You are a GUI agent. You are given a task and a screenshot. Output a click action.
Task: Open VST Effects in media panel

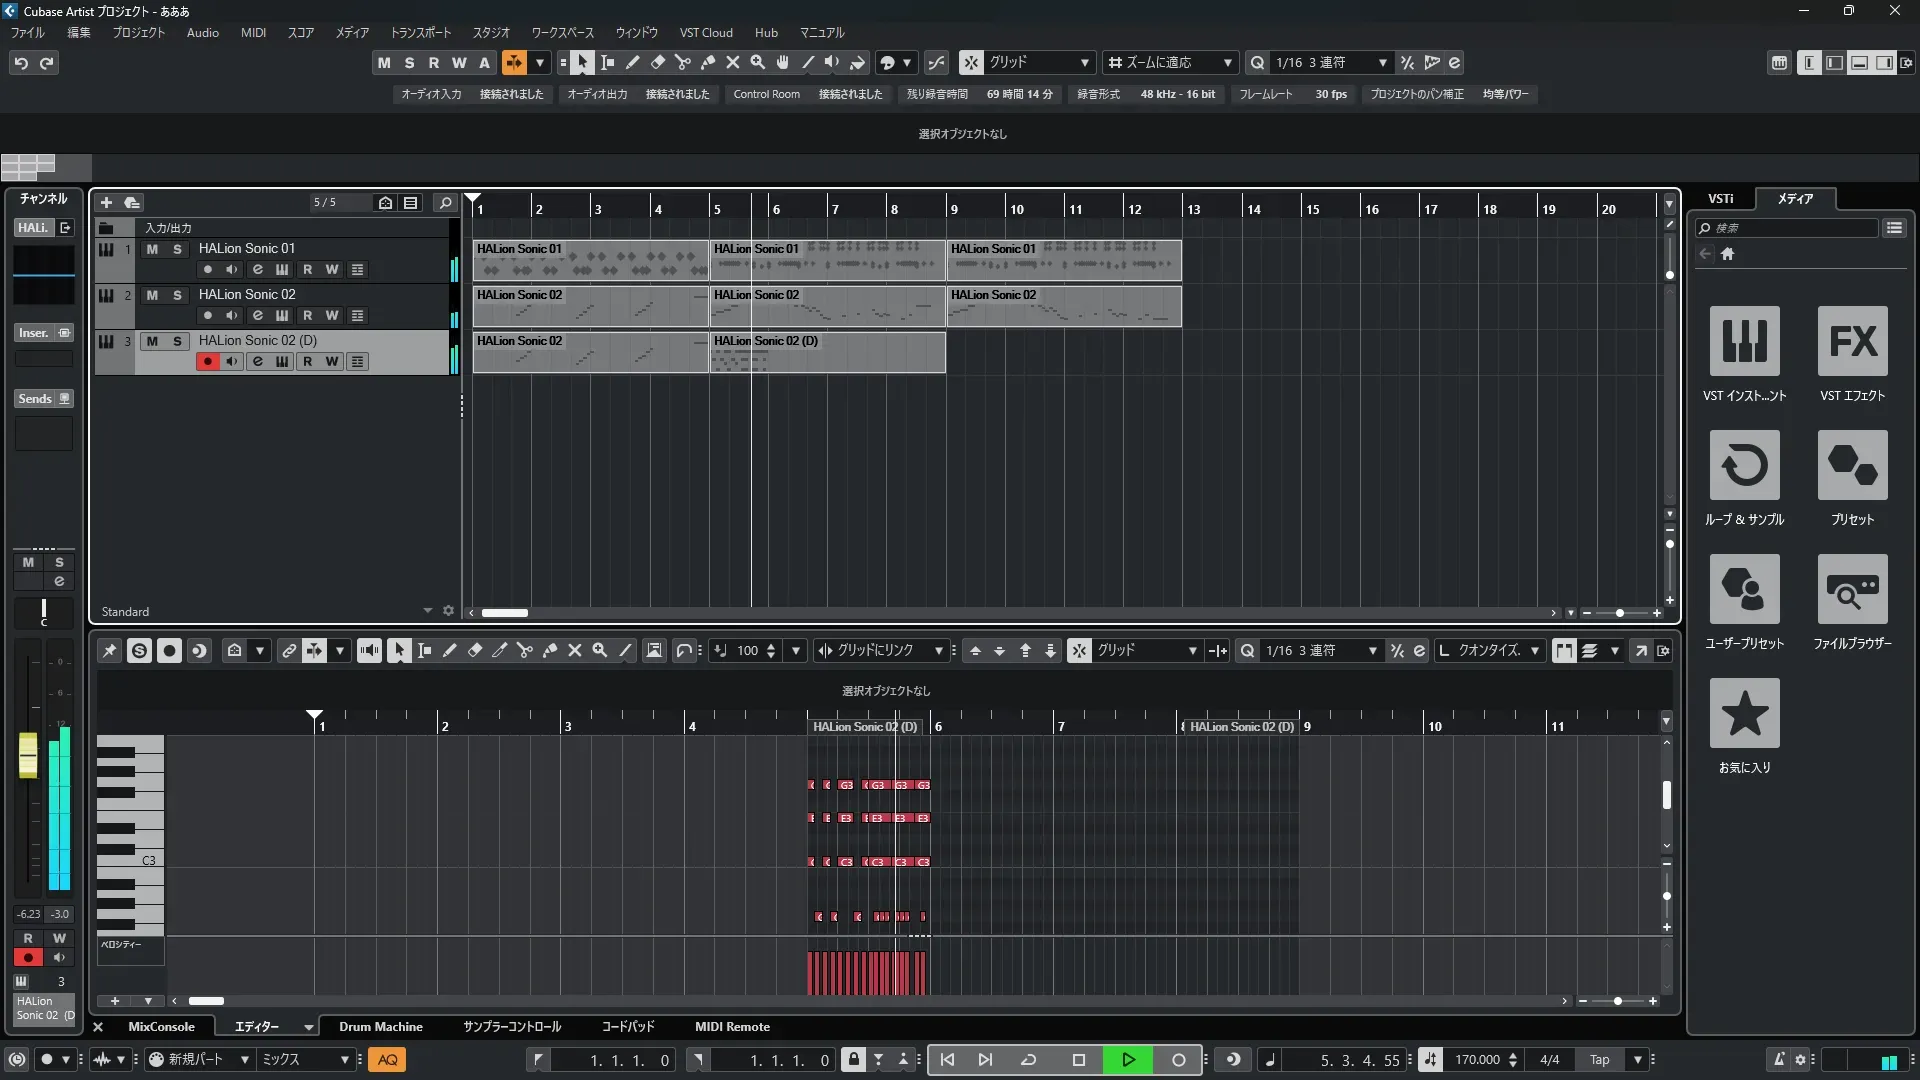[x=1852, y=341]
